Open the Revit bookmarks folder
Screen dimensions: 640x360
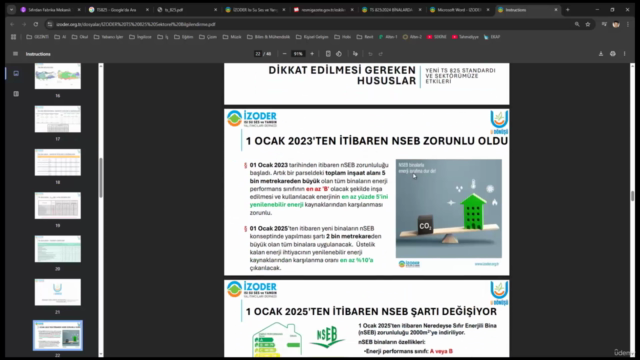click(x=365, y=37)
